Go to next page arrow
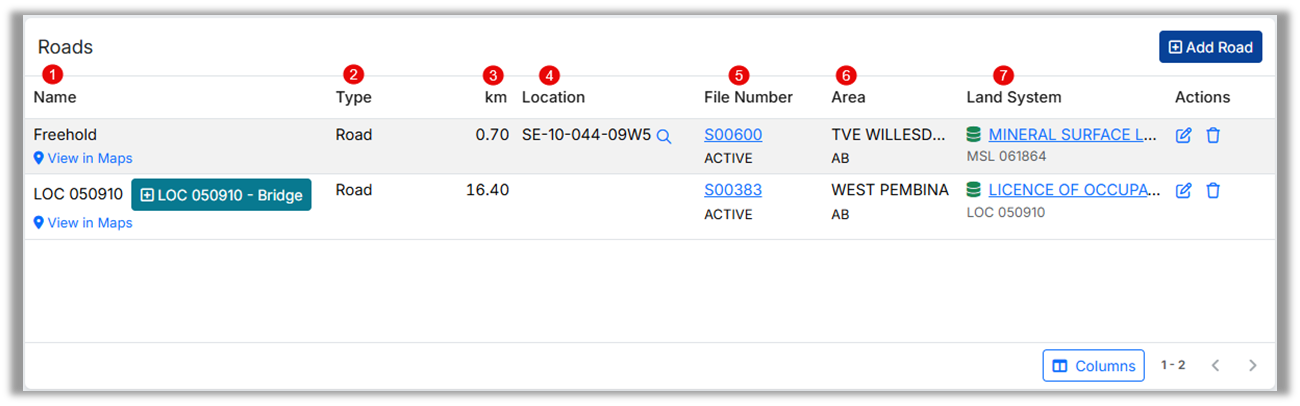 click(1252, 366)
